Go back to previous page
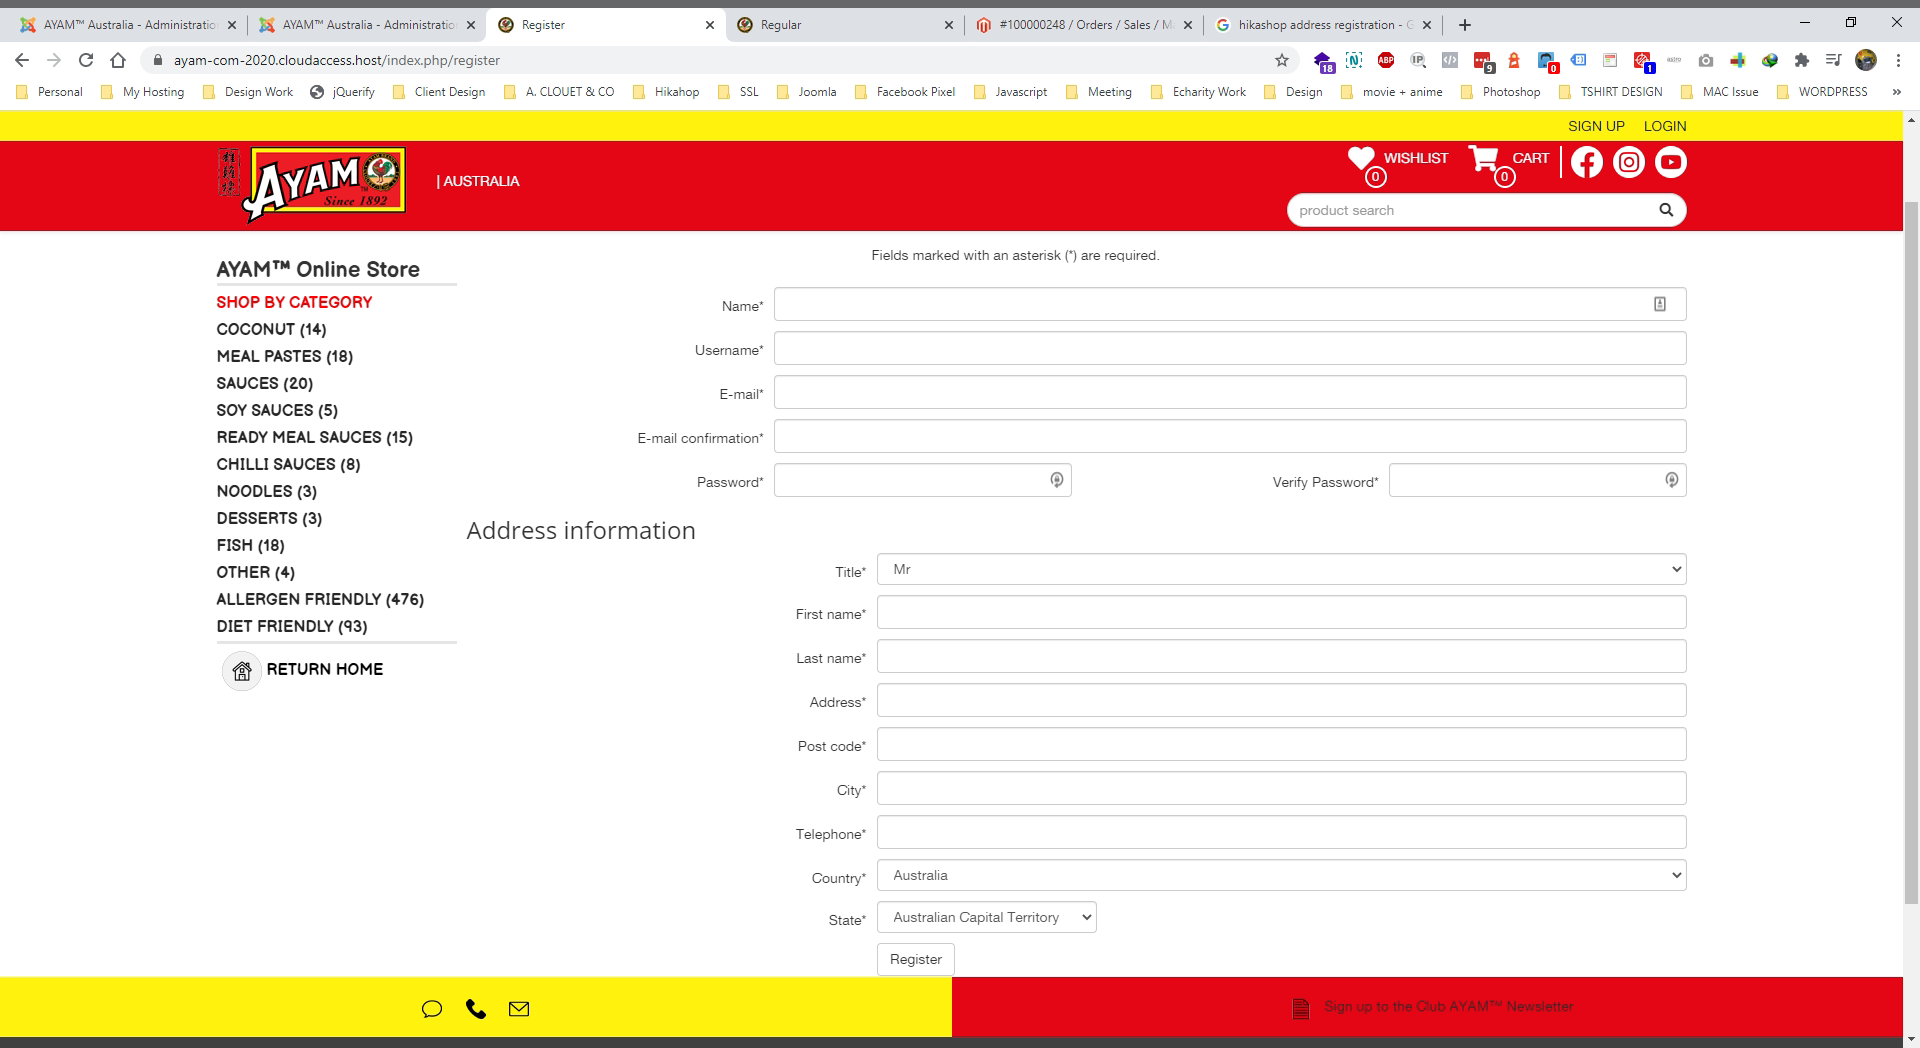Image resolution: width=1920 pixels, height=1048 pixels. [22, 60]
